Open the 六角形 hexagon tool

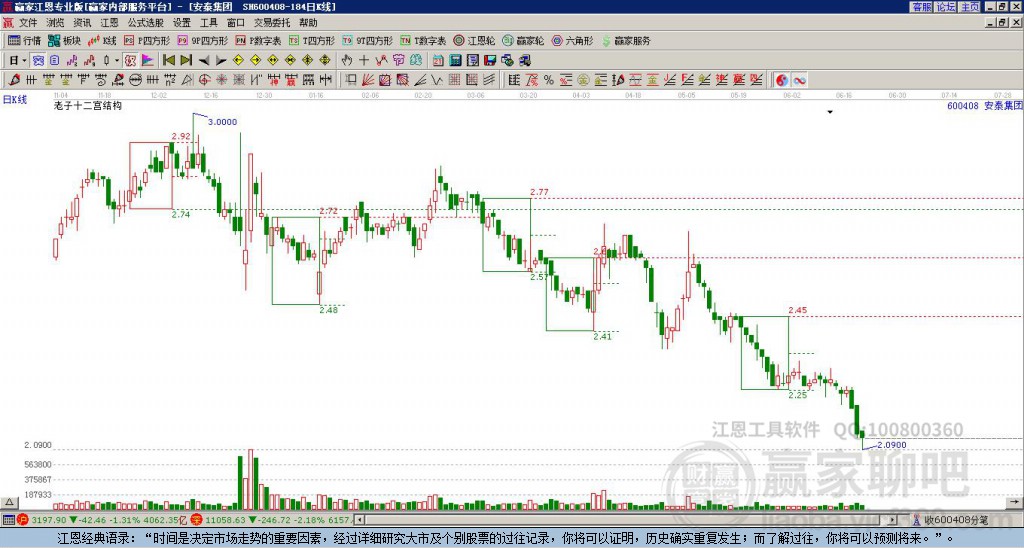tap(572, 40)
